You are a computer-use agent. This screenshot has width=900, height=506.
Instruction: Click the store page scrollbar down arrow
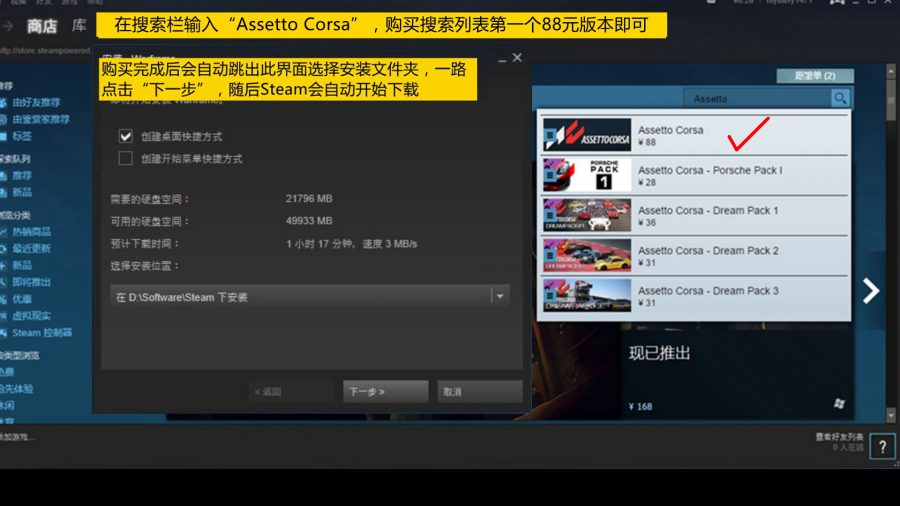click(x=891, y=415)
